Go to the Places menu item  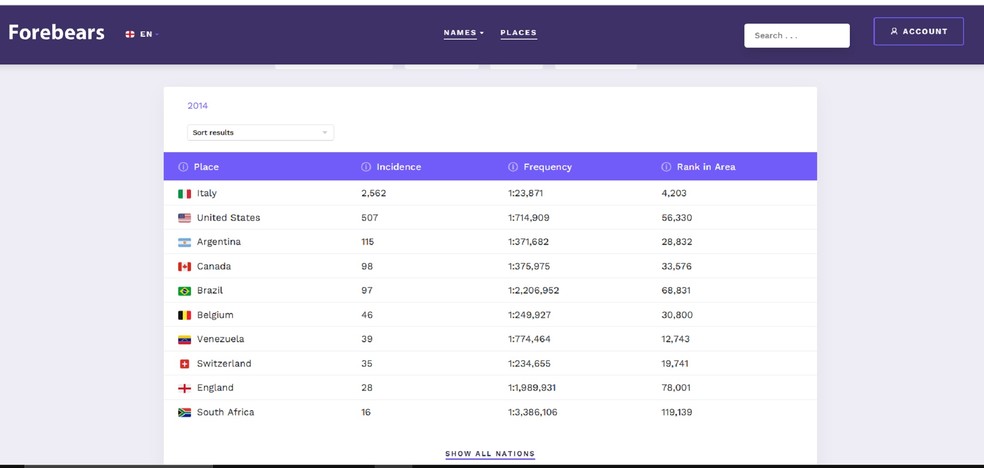pos(518,33)
